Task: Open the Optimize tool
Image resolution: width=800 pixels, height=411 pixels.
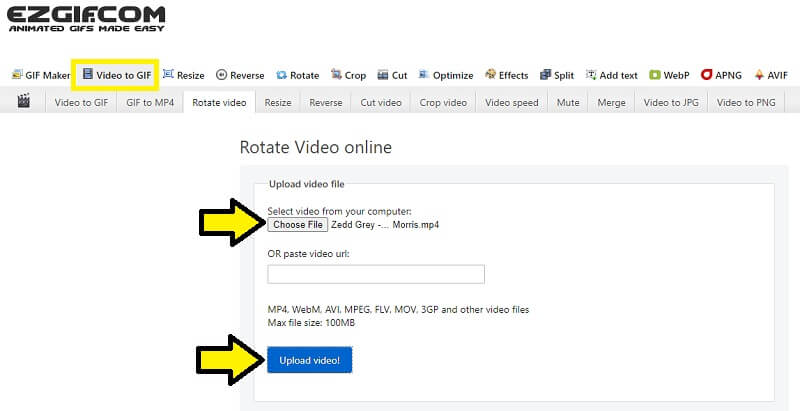Action: click(446, 75)
